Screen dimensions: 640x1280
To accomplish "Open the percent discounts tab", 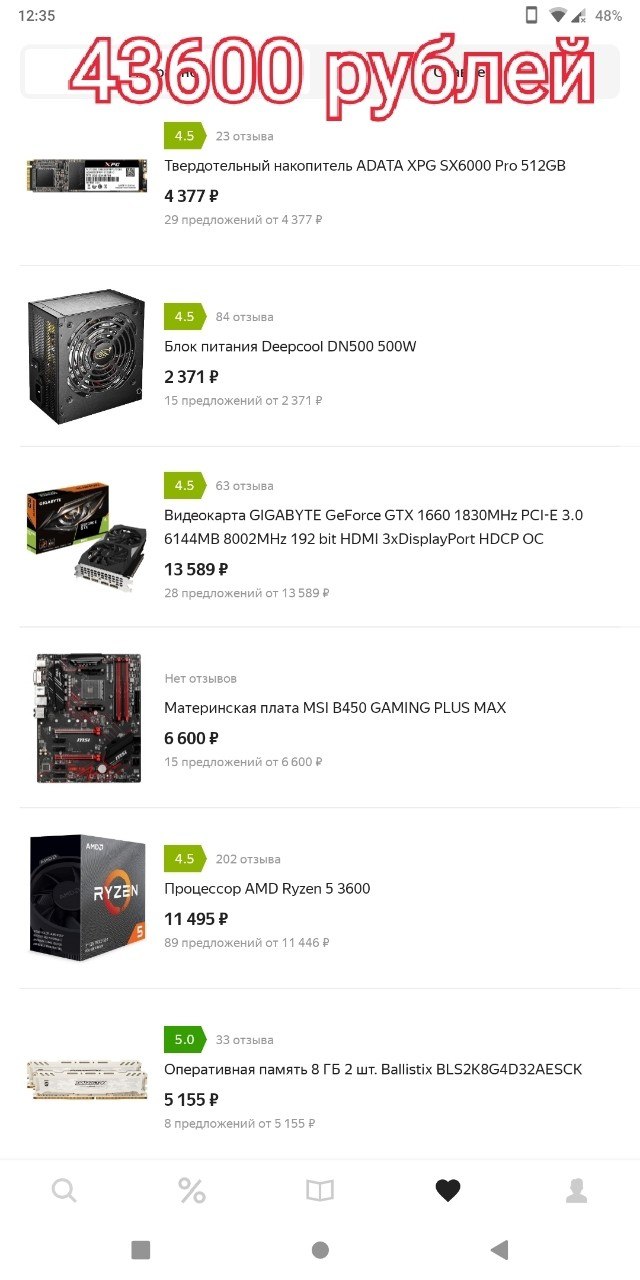I will coord(192,1190).
